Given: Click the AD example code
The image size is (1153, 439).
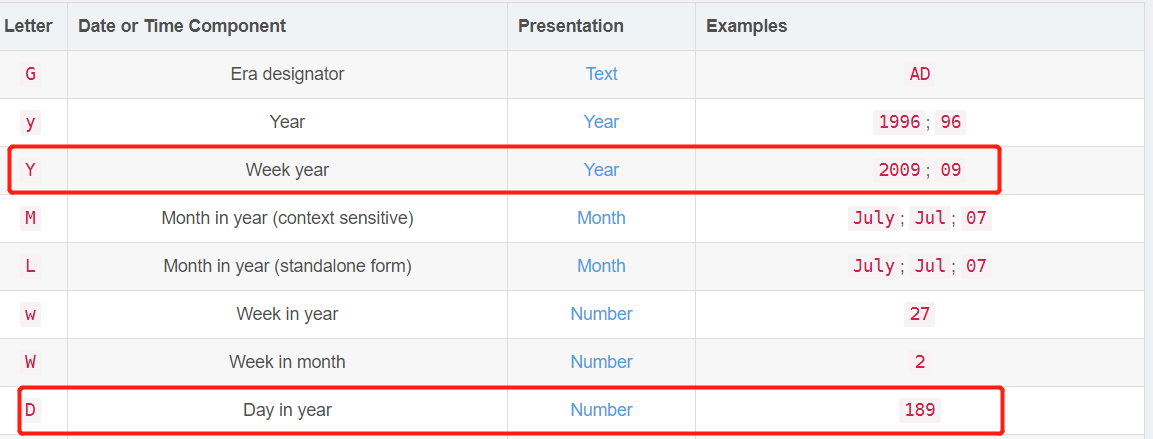Looking at the screenshot, I should pyautogui.click(x=919, y=74).
